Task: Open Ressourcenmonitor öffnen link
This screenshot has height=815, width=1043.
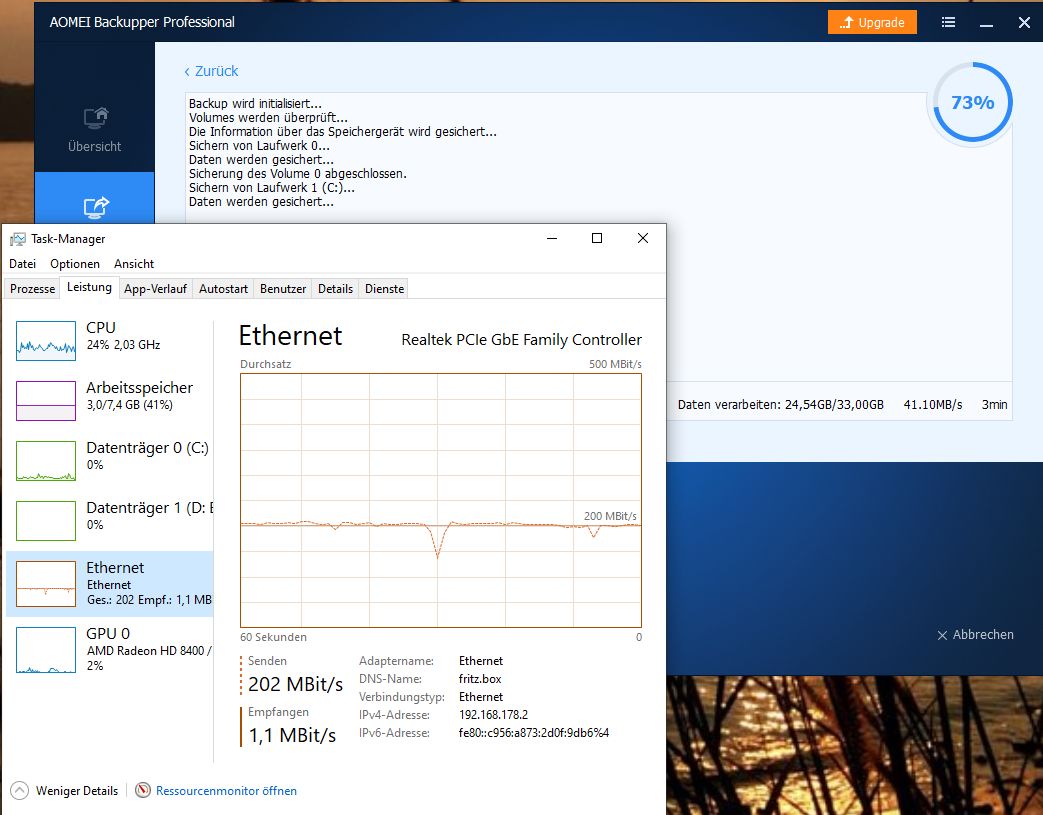Action: tap(226, 790)
